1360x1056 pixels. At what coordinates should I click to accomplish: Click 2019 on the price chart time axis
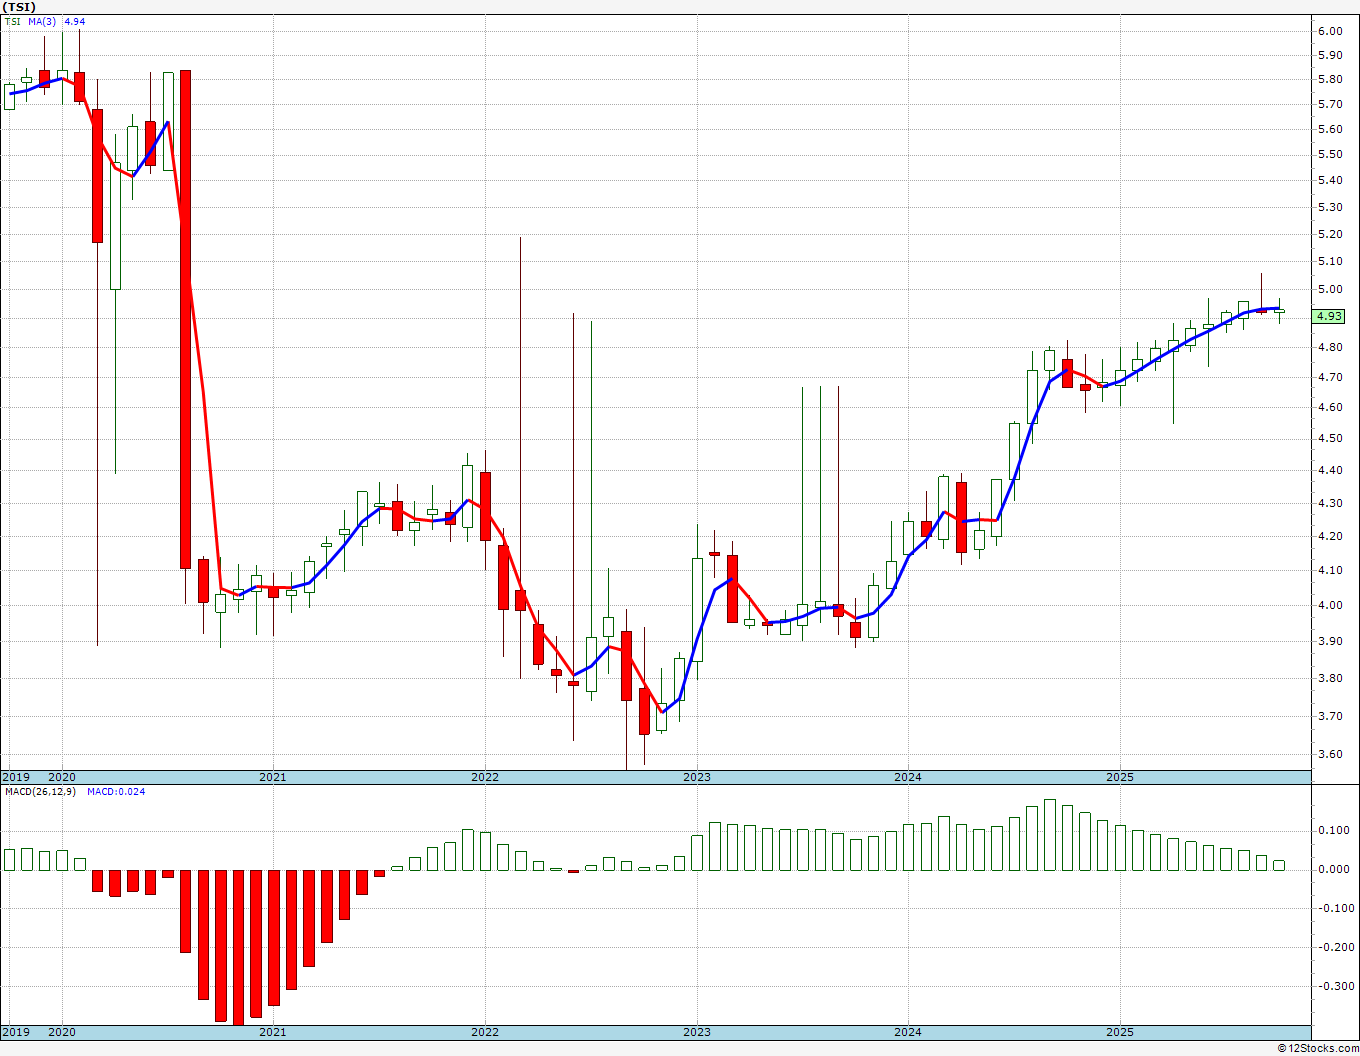pos(16,777)
